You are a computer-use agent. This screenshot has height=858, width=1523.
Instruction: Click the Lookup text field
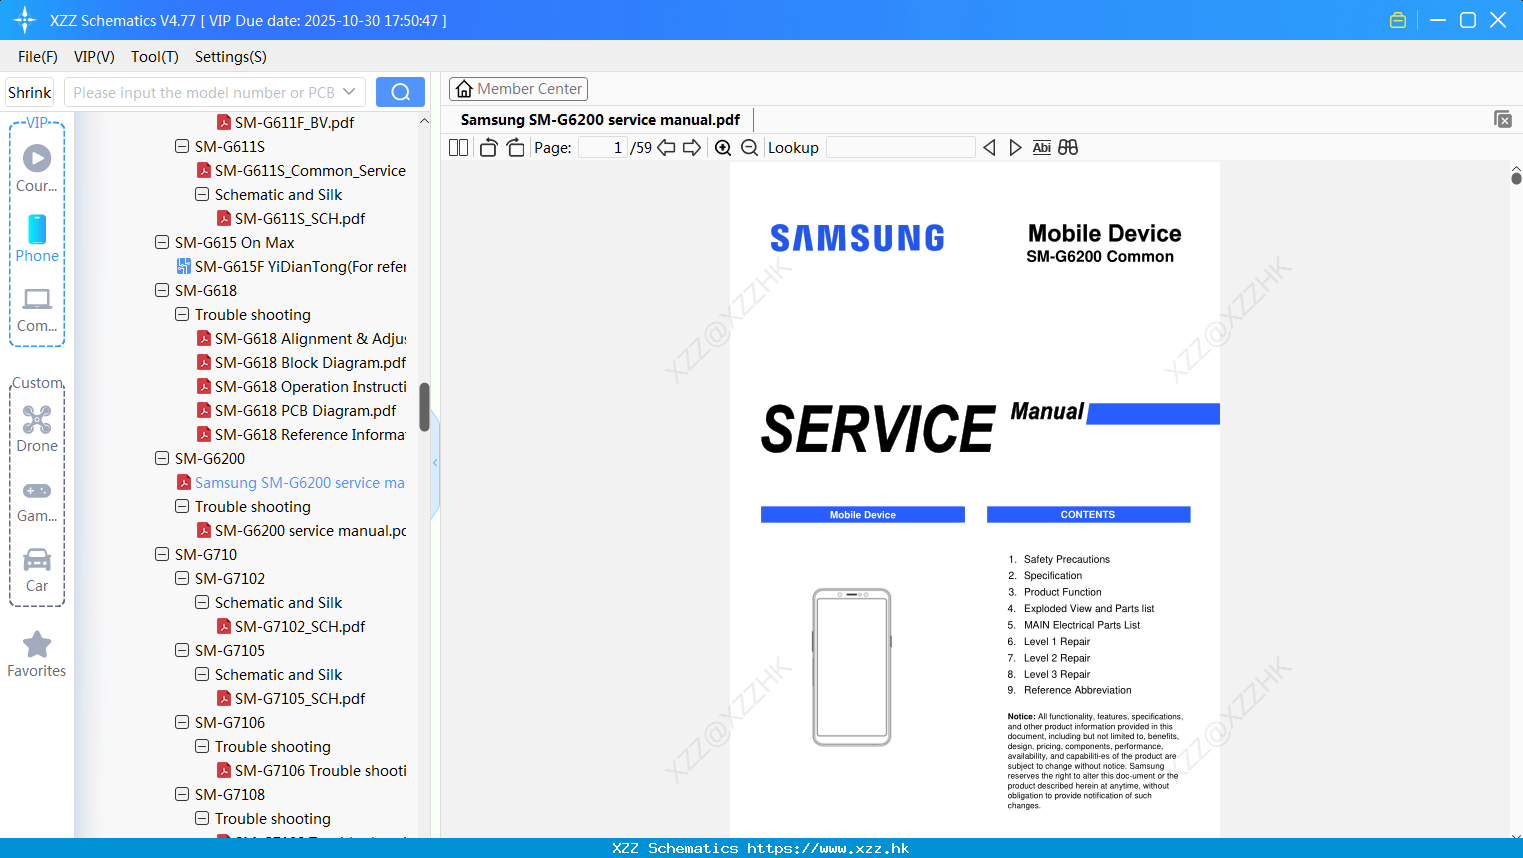tap(900, 148)
